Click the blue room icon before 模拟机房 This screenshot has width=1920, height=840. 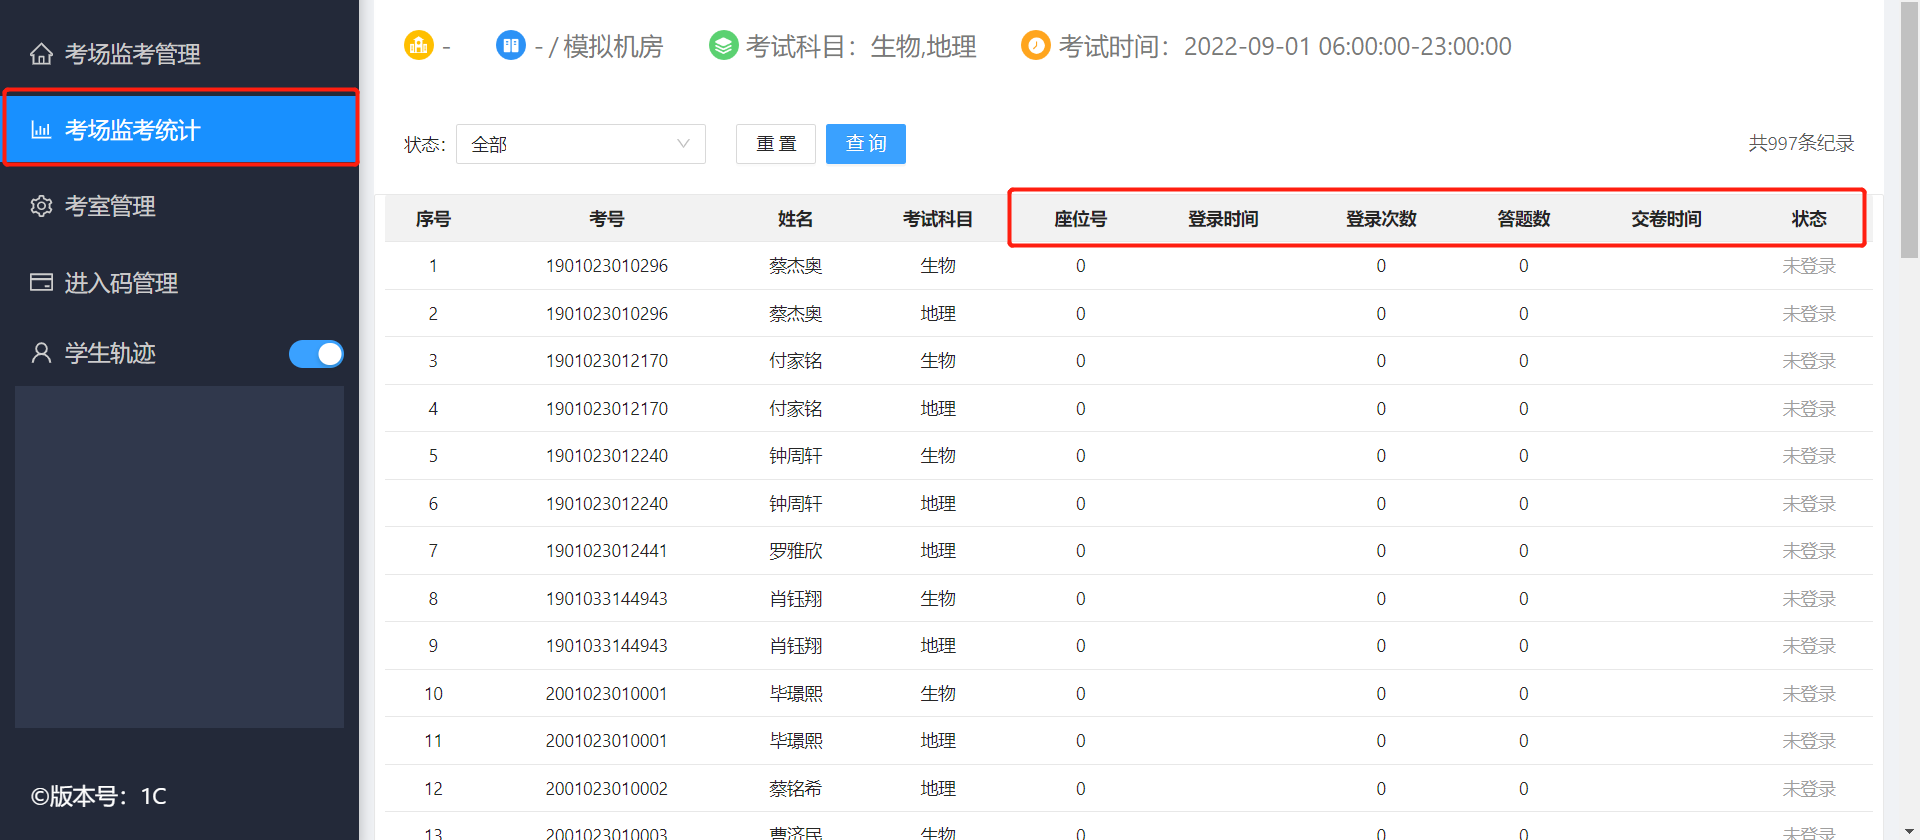point(510,45)
